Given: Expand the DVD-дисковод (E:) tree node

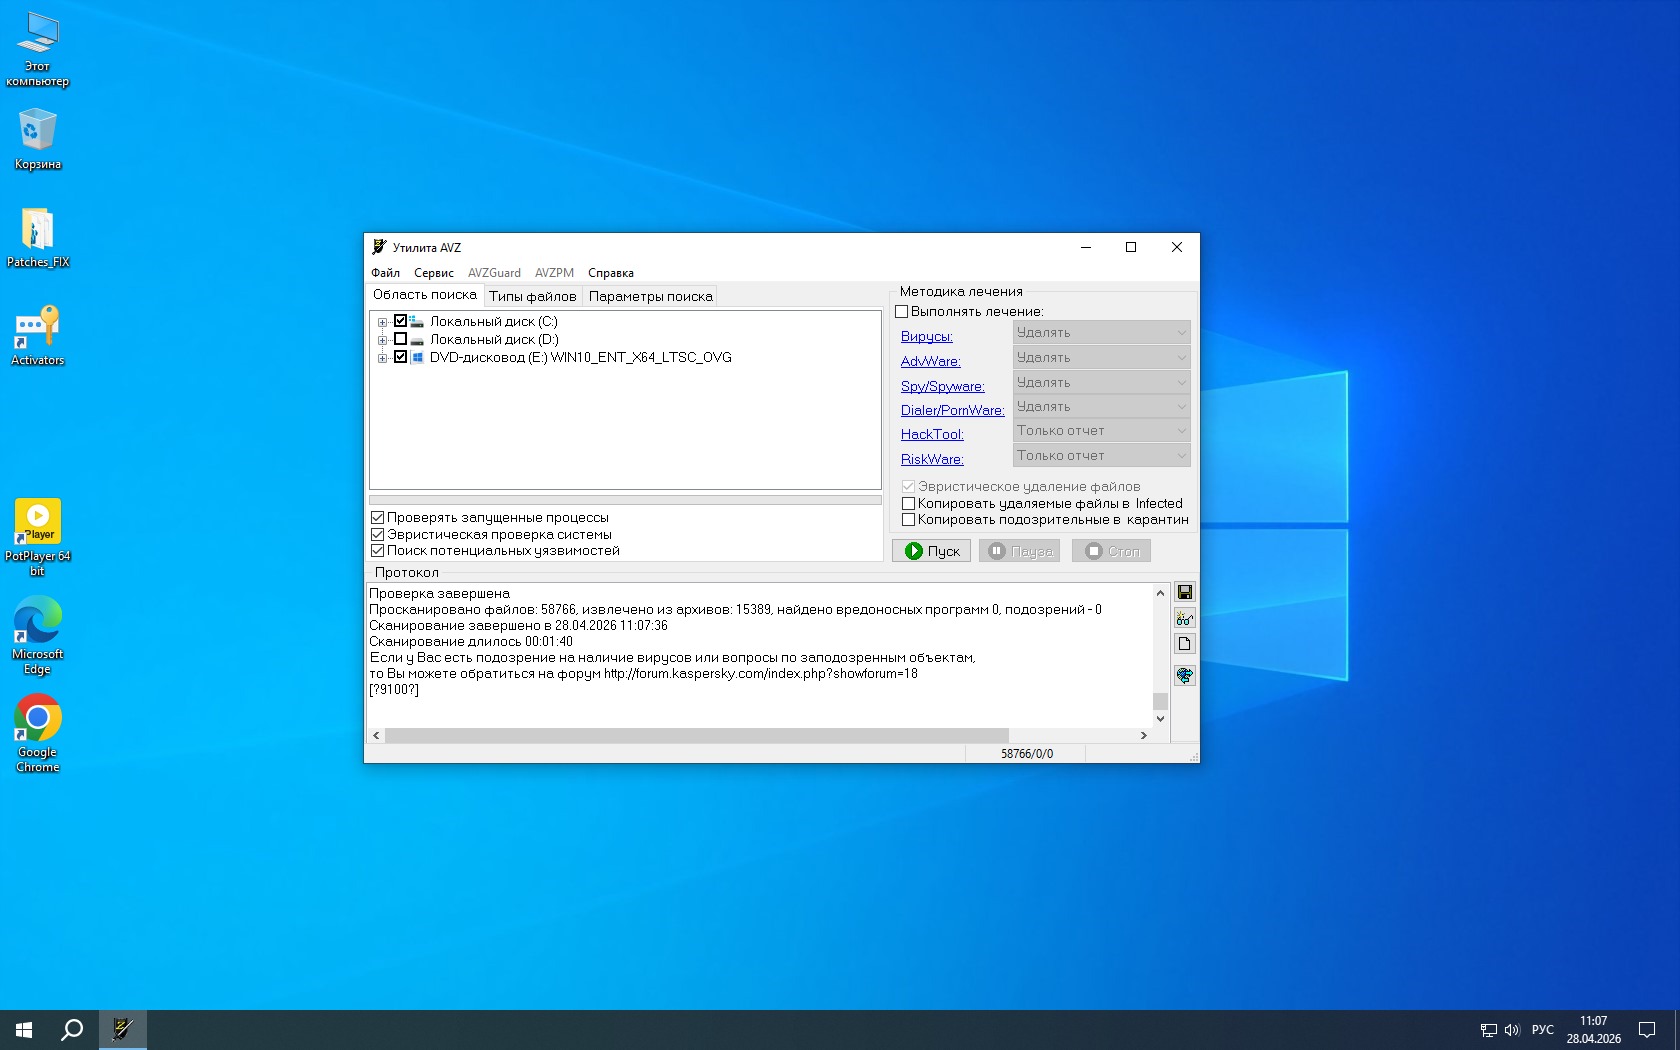Looking at the screenshot, I should pos(382,358).
